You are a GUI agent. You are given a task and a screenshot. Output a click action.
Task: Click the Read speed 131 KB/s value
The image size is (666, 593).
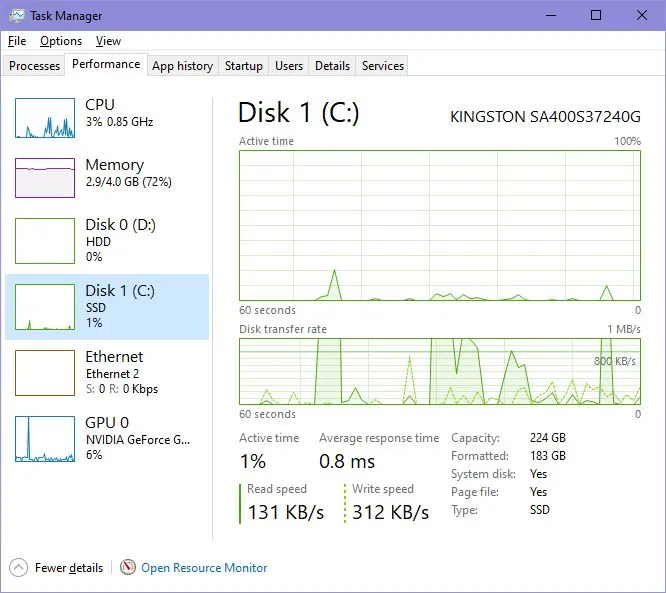pyautogui.click(x=286, y=512)
